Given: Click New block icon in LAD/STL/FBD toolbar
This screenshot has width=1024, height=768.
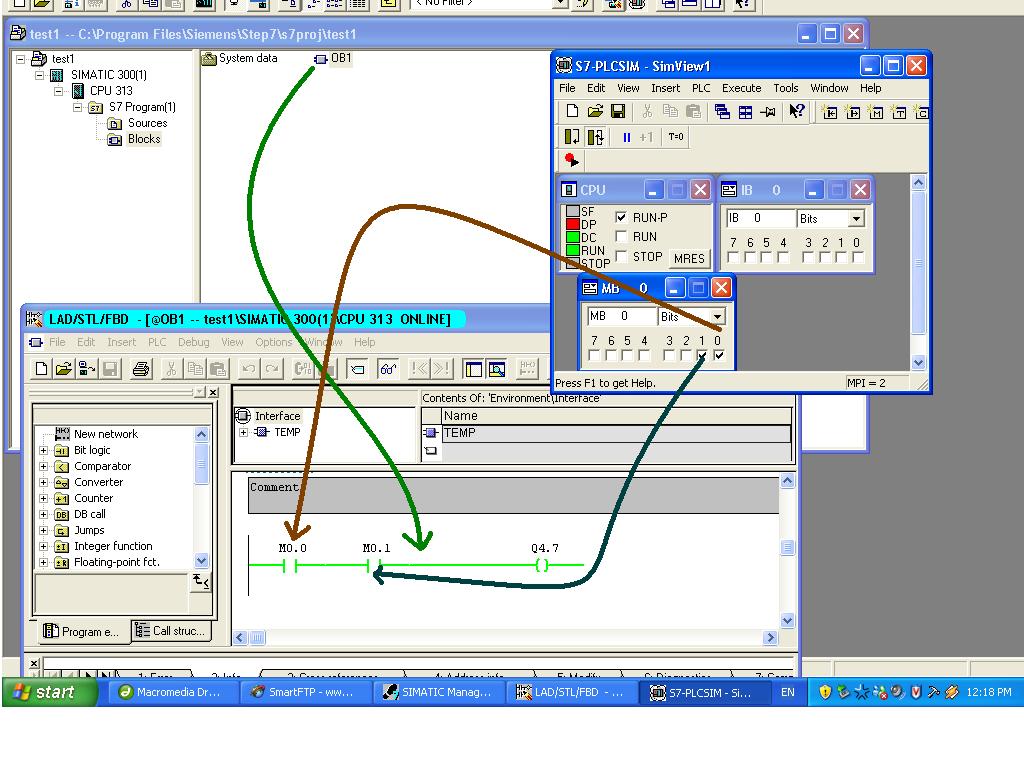Looking at the screenshot, I should (41, 369).
